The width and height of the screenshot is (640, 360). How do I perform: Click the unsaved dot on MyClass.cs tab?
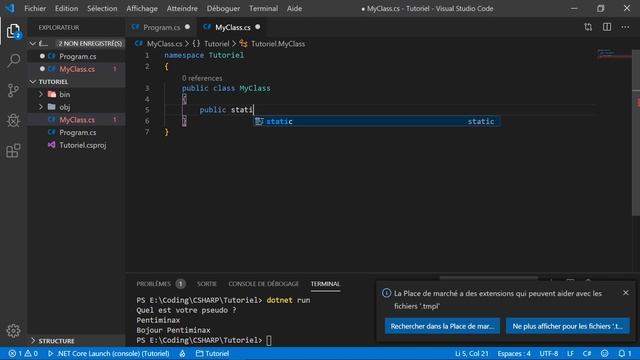pyautogui.click(x=258, y=27)
